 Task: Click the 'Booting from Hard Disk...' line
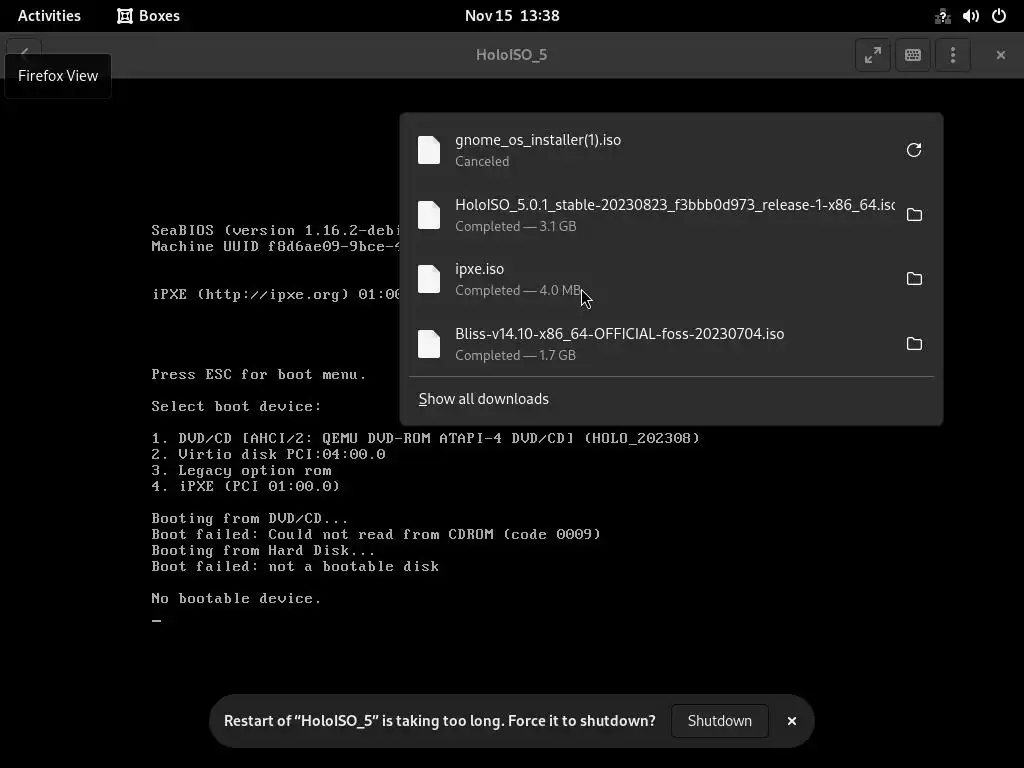(263, 550)
